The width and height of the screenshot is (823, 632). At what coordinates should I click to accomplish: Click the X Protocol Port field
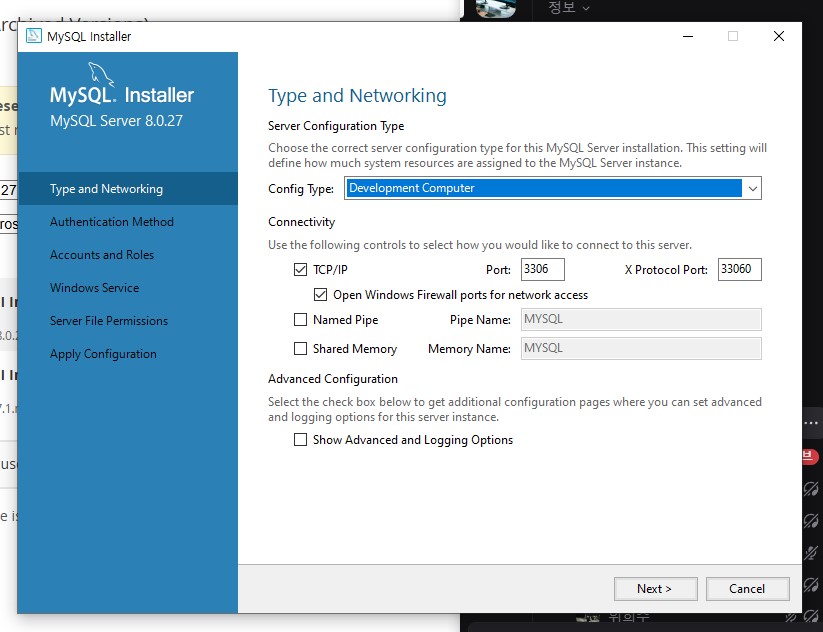pyautogui.click(x=740, y=269)
